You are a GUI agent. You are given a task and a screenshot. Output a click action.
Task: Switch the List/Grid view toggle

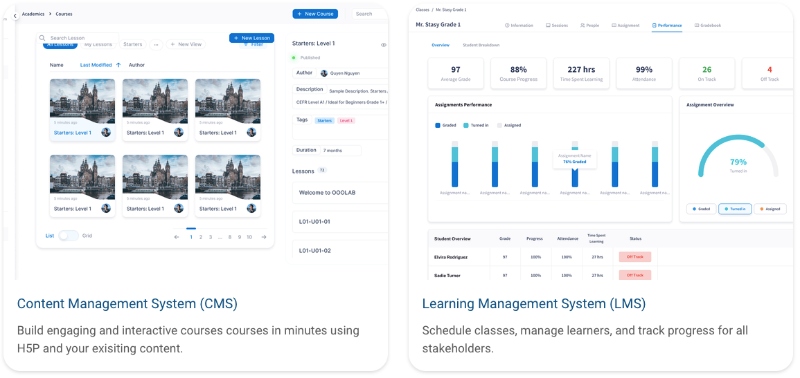point(68,236)
